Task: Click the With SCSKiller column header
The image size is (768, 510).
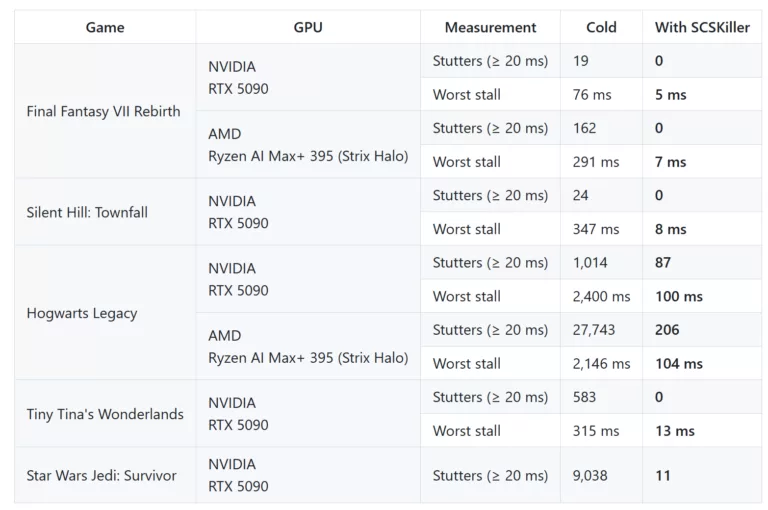Action: coord(702,27)
